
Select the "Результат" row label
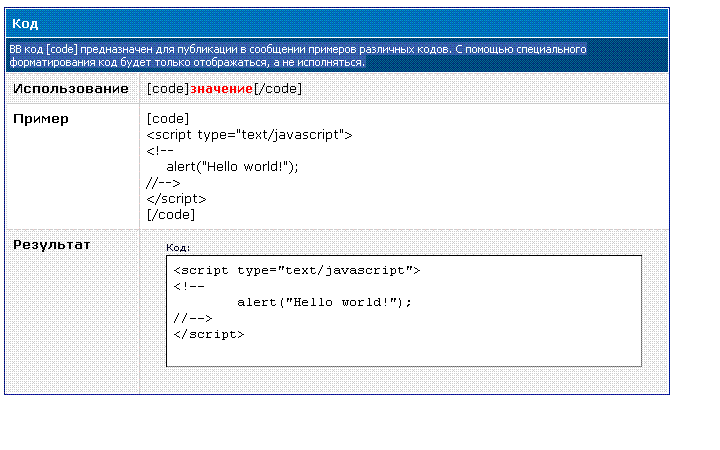pyautogui.click(x=51, y=244)
